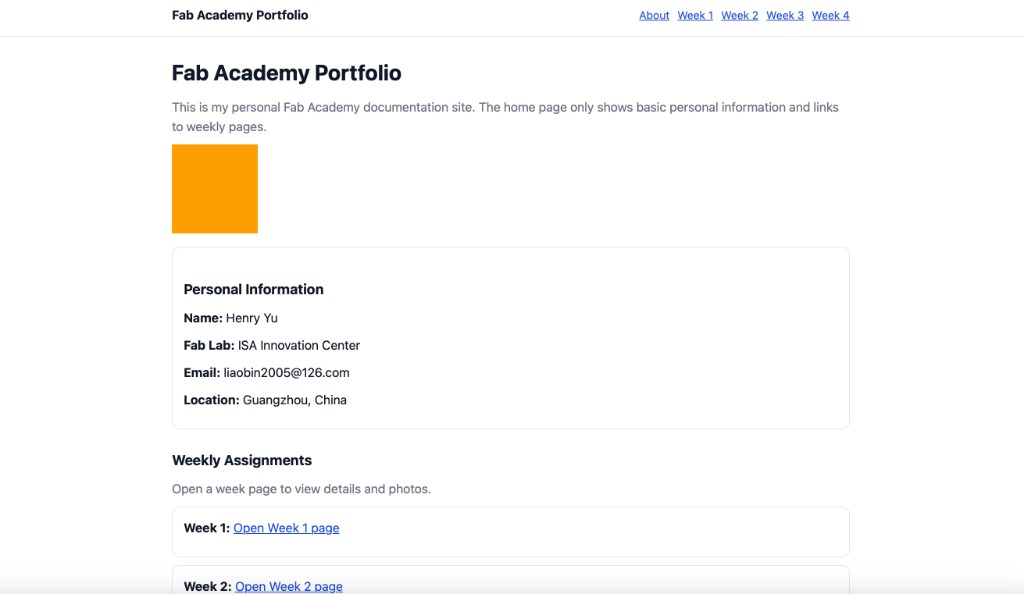Screen dimensions: 1024x594
Task: Click the Open a week page instruction text
Action: pyautogui.click(x=301, y=488)
